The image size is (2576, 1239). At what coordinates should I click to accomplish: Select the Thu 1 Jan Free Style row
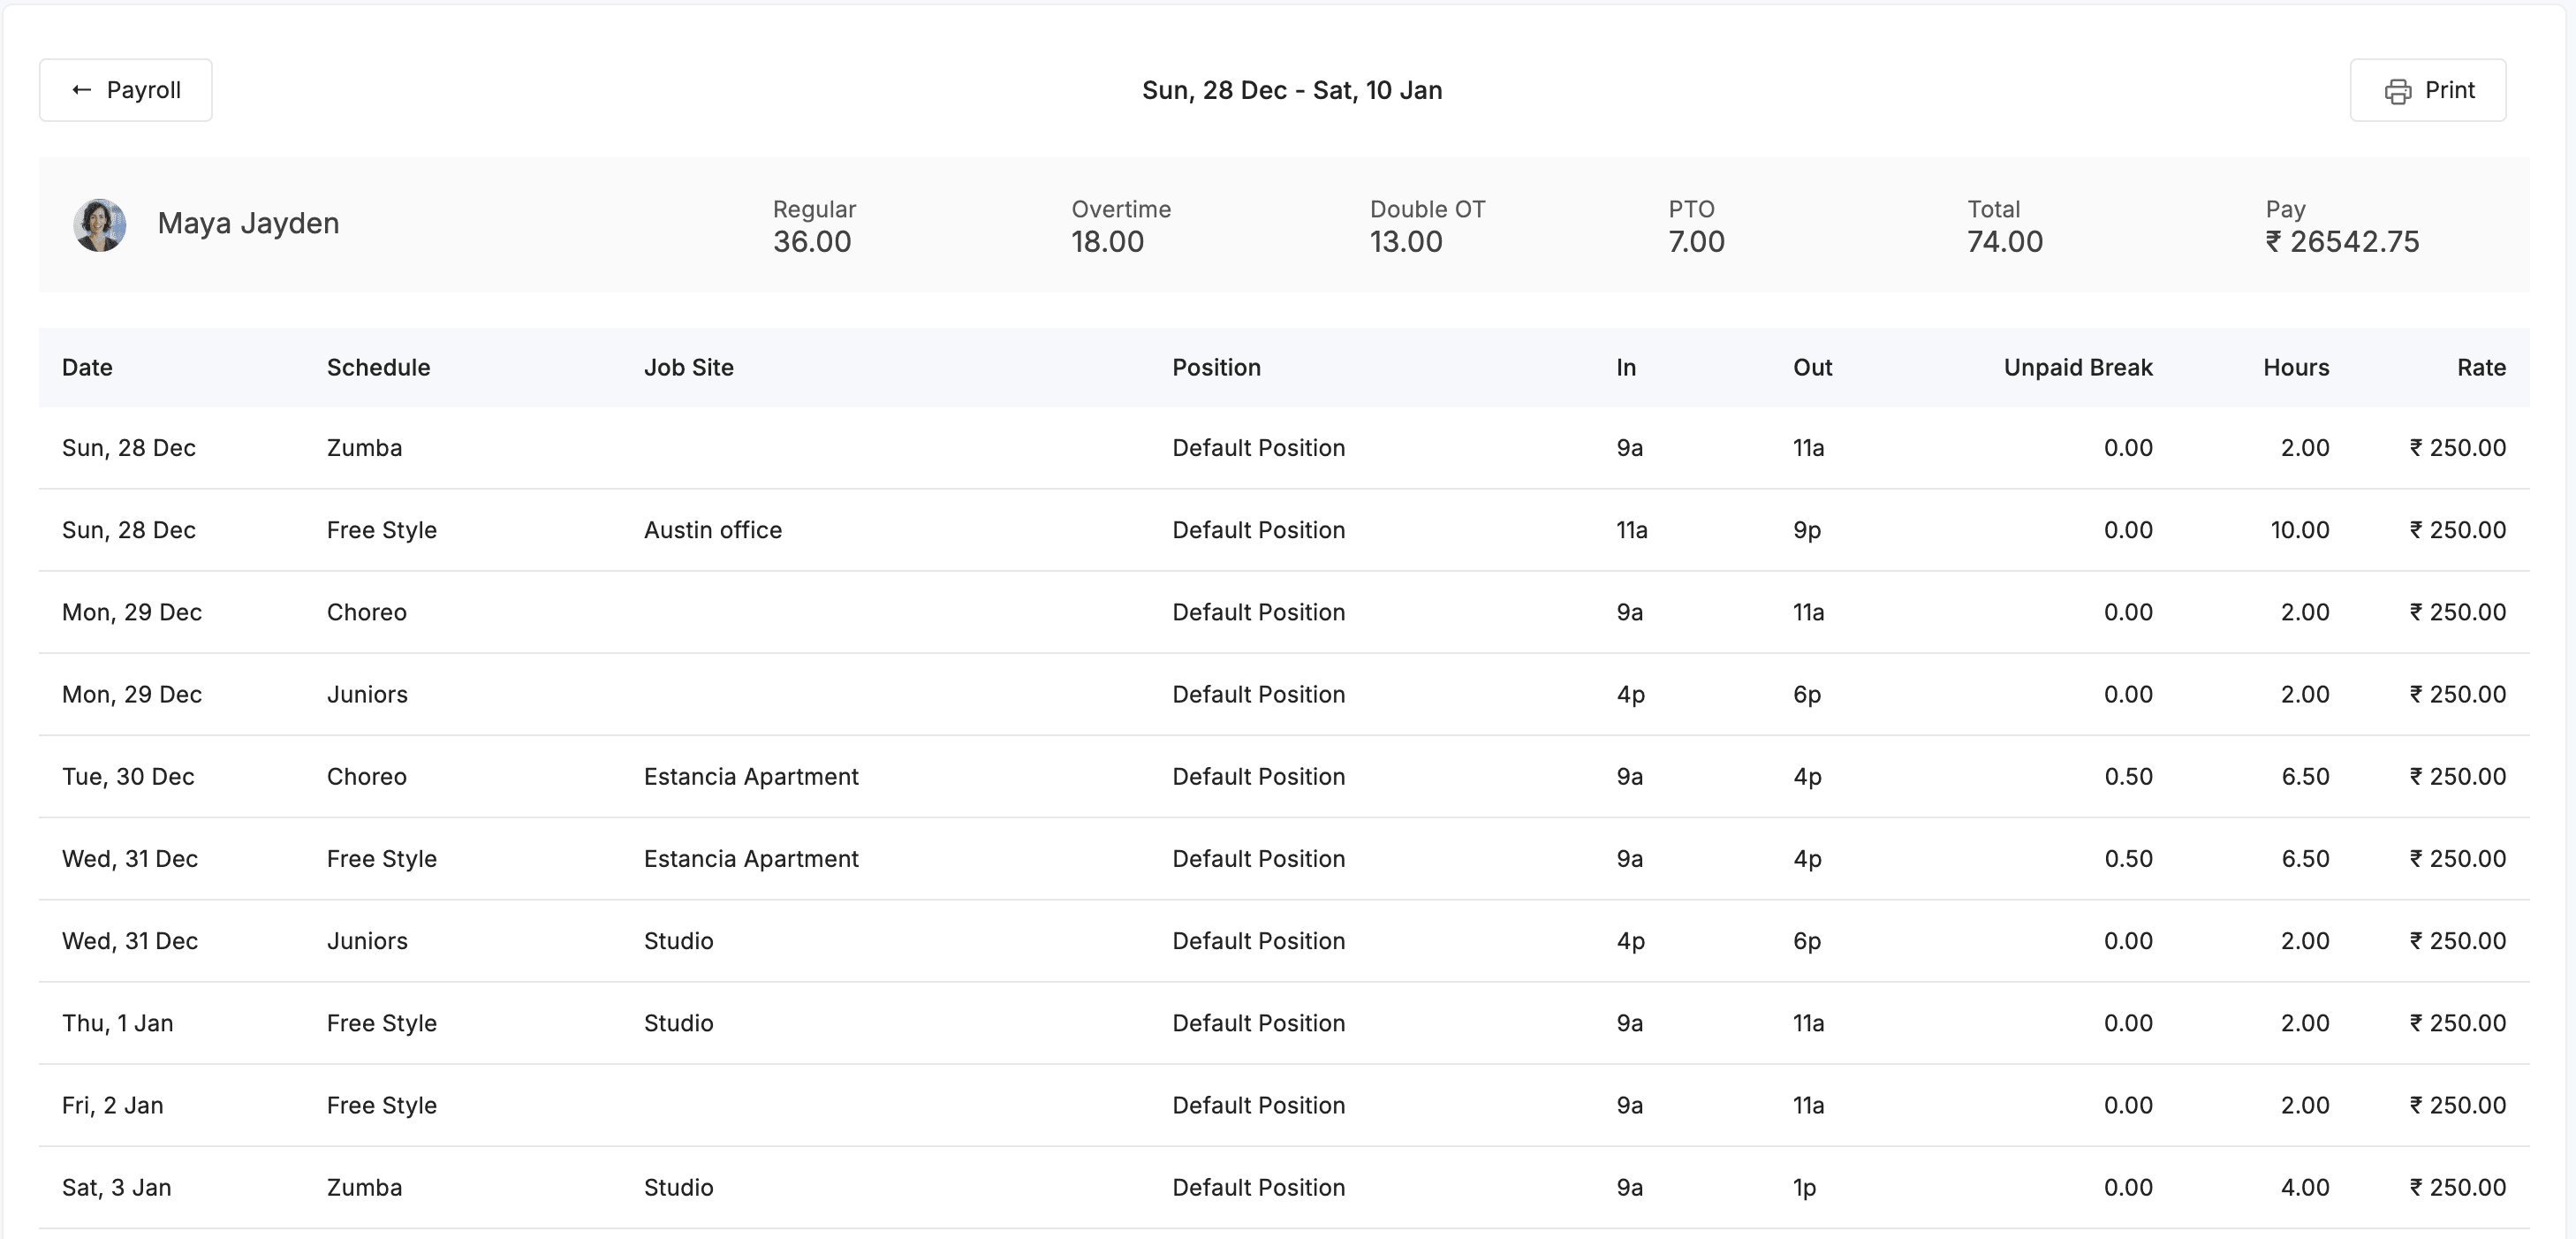pyautogui.click(x=381, y=1023)
